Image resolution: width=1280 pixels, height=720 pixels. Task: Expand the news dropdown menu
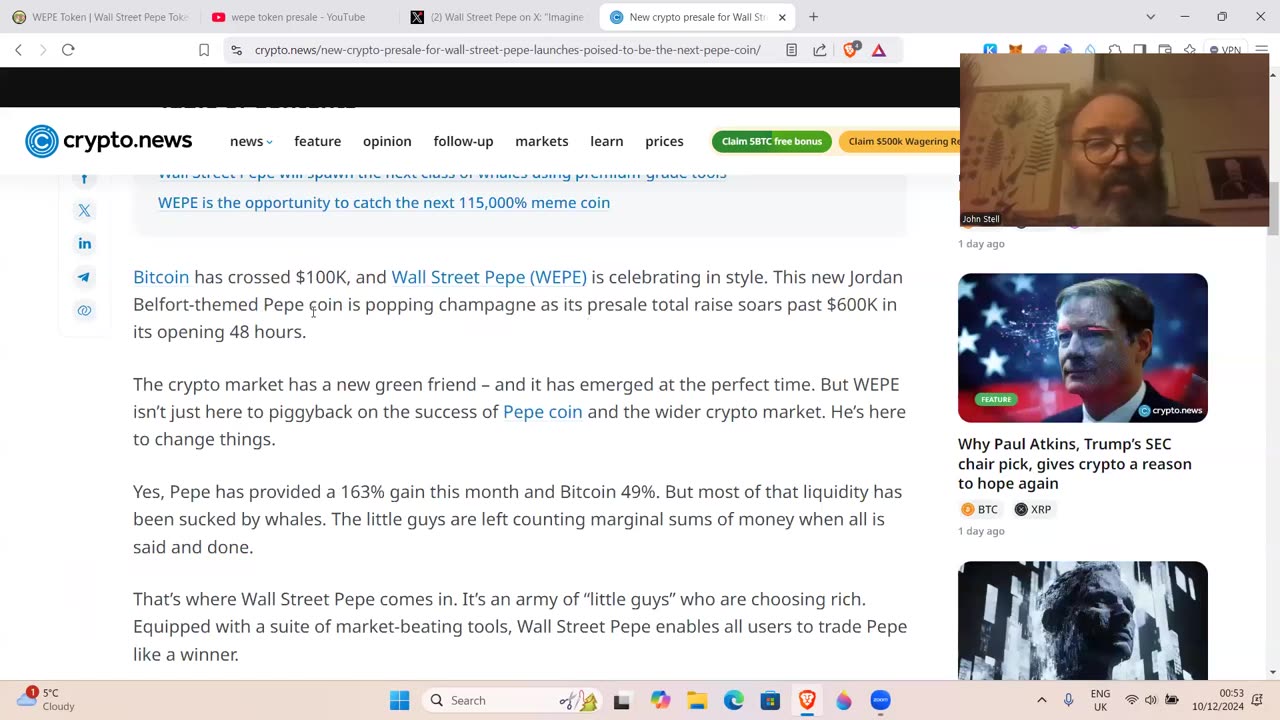click(251, 141)
